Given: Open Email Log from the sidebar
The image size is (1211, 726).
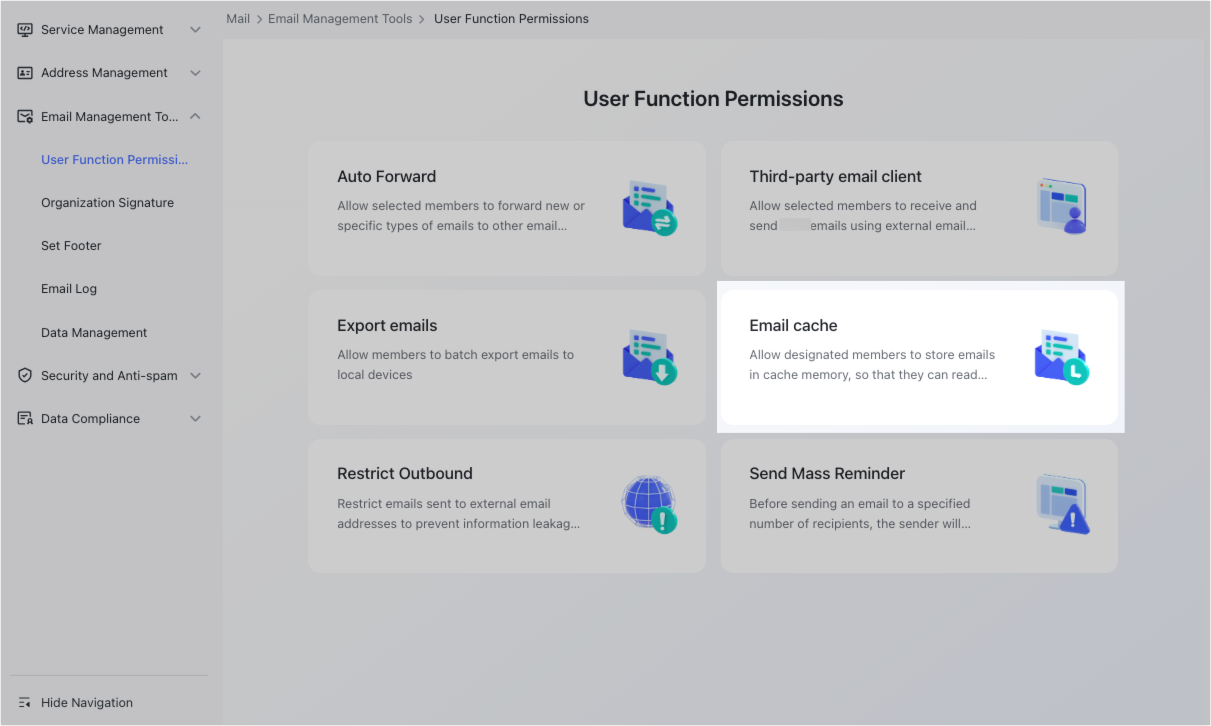Looking at the screenshot, I should (x=69, y=288).
